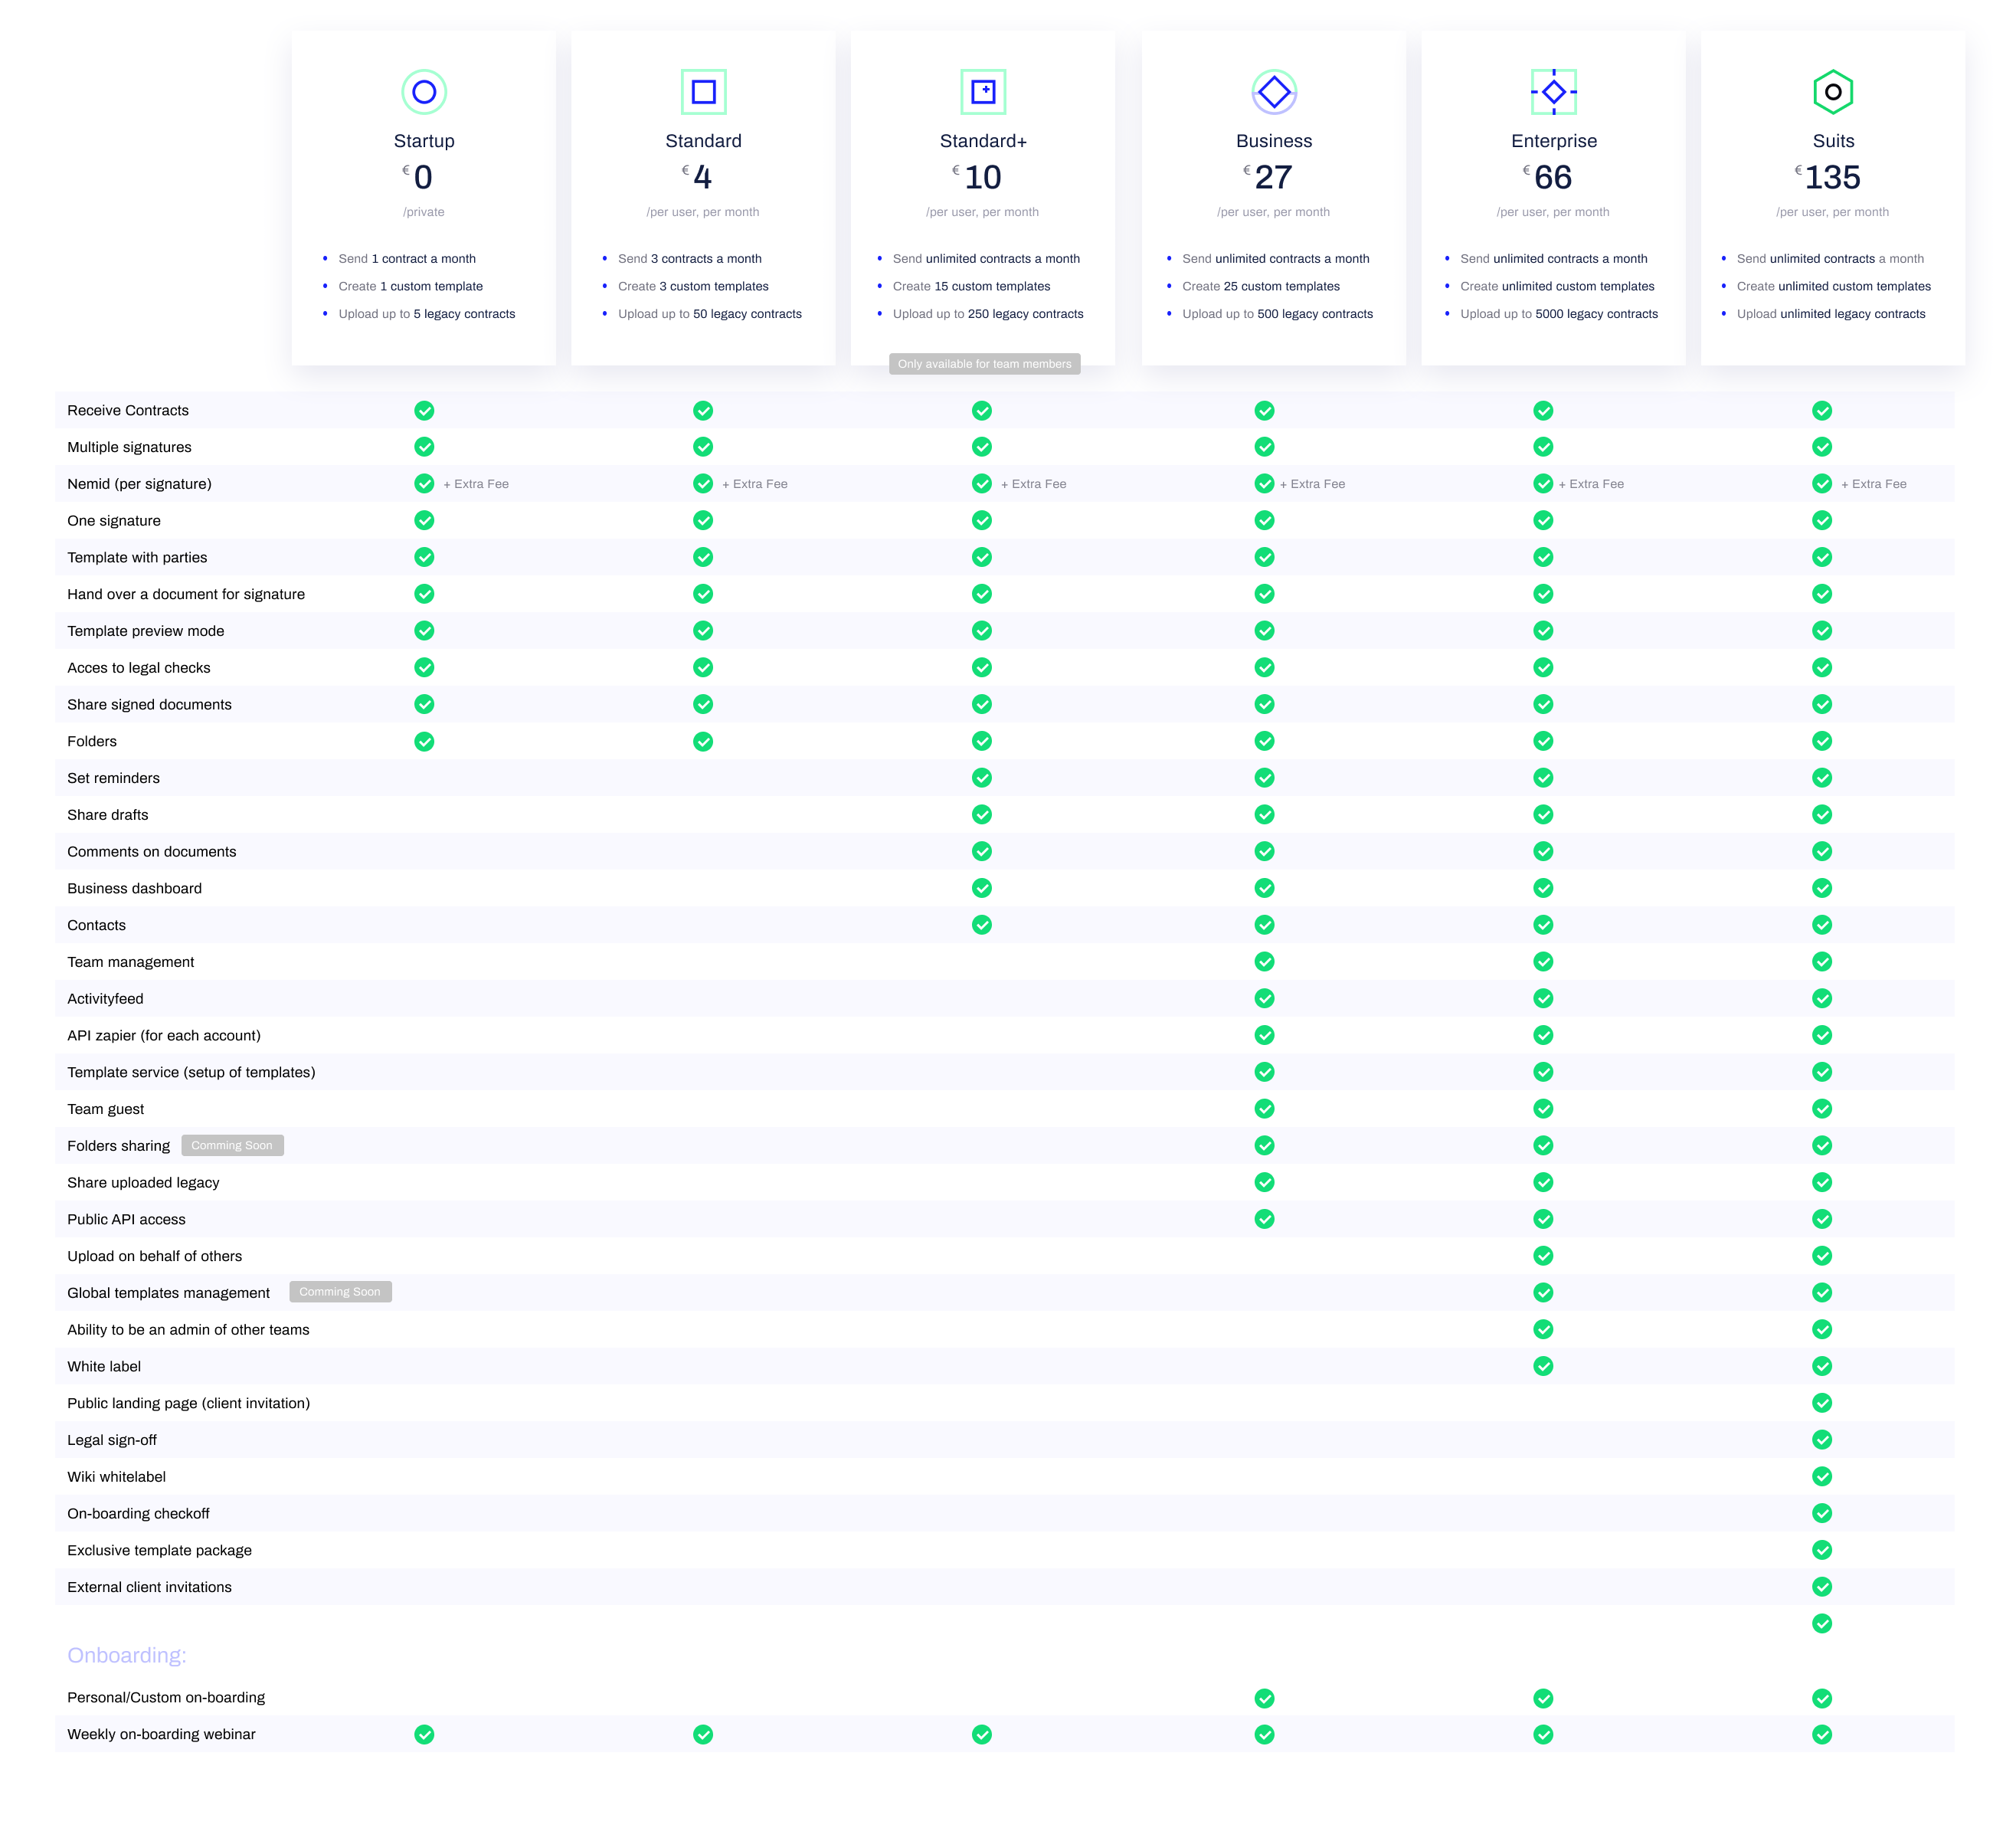Viewport: 2016px width, 1828px height.
Task: Click Startup checkmark in Weekly on-boarding webinar row
Action: pyautogui.click(x=424, y=1735)
